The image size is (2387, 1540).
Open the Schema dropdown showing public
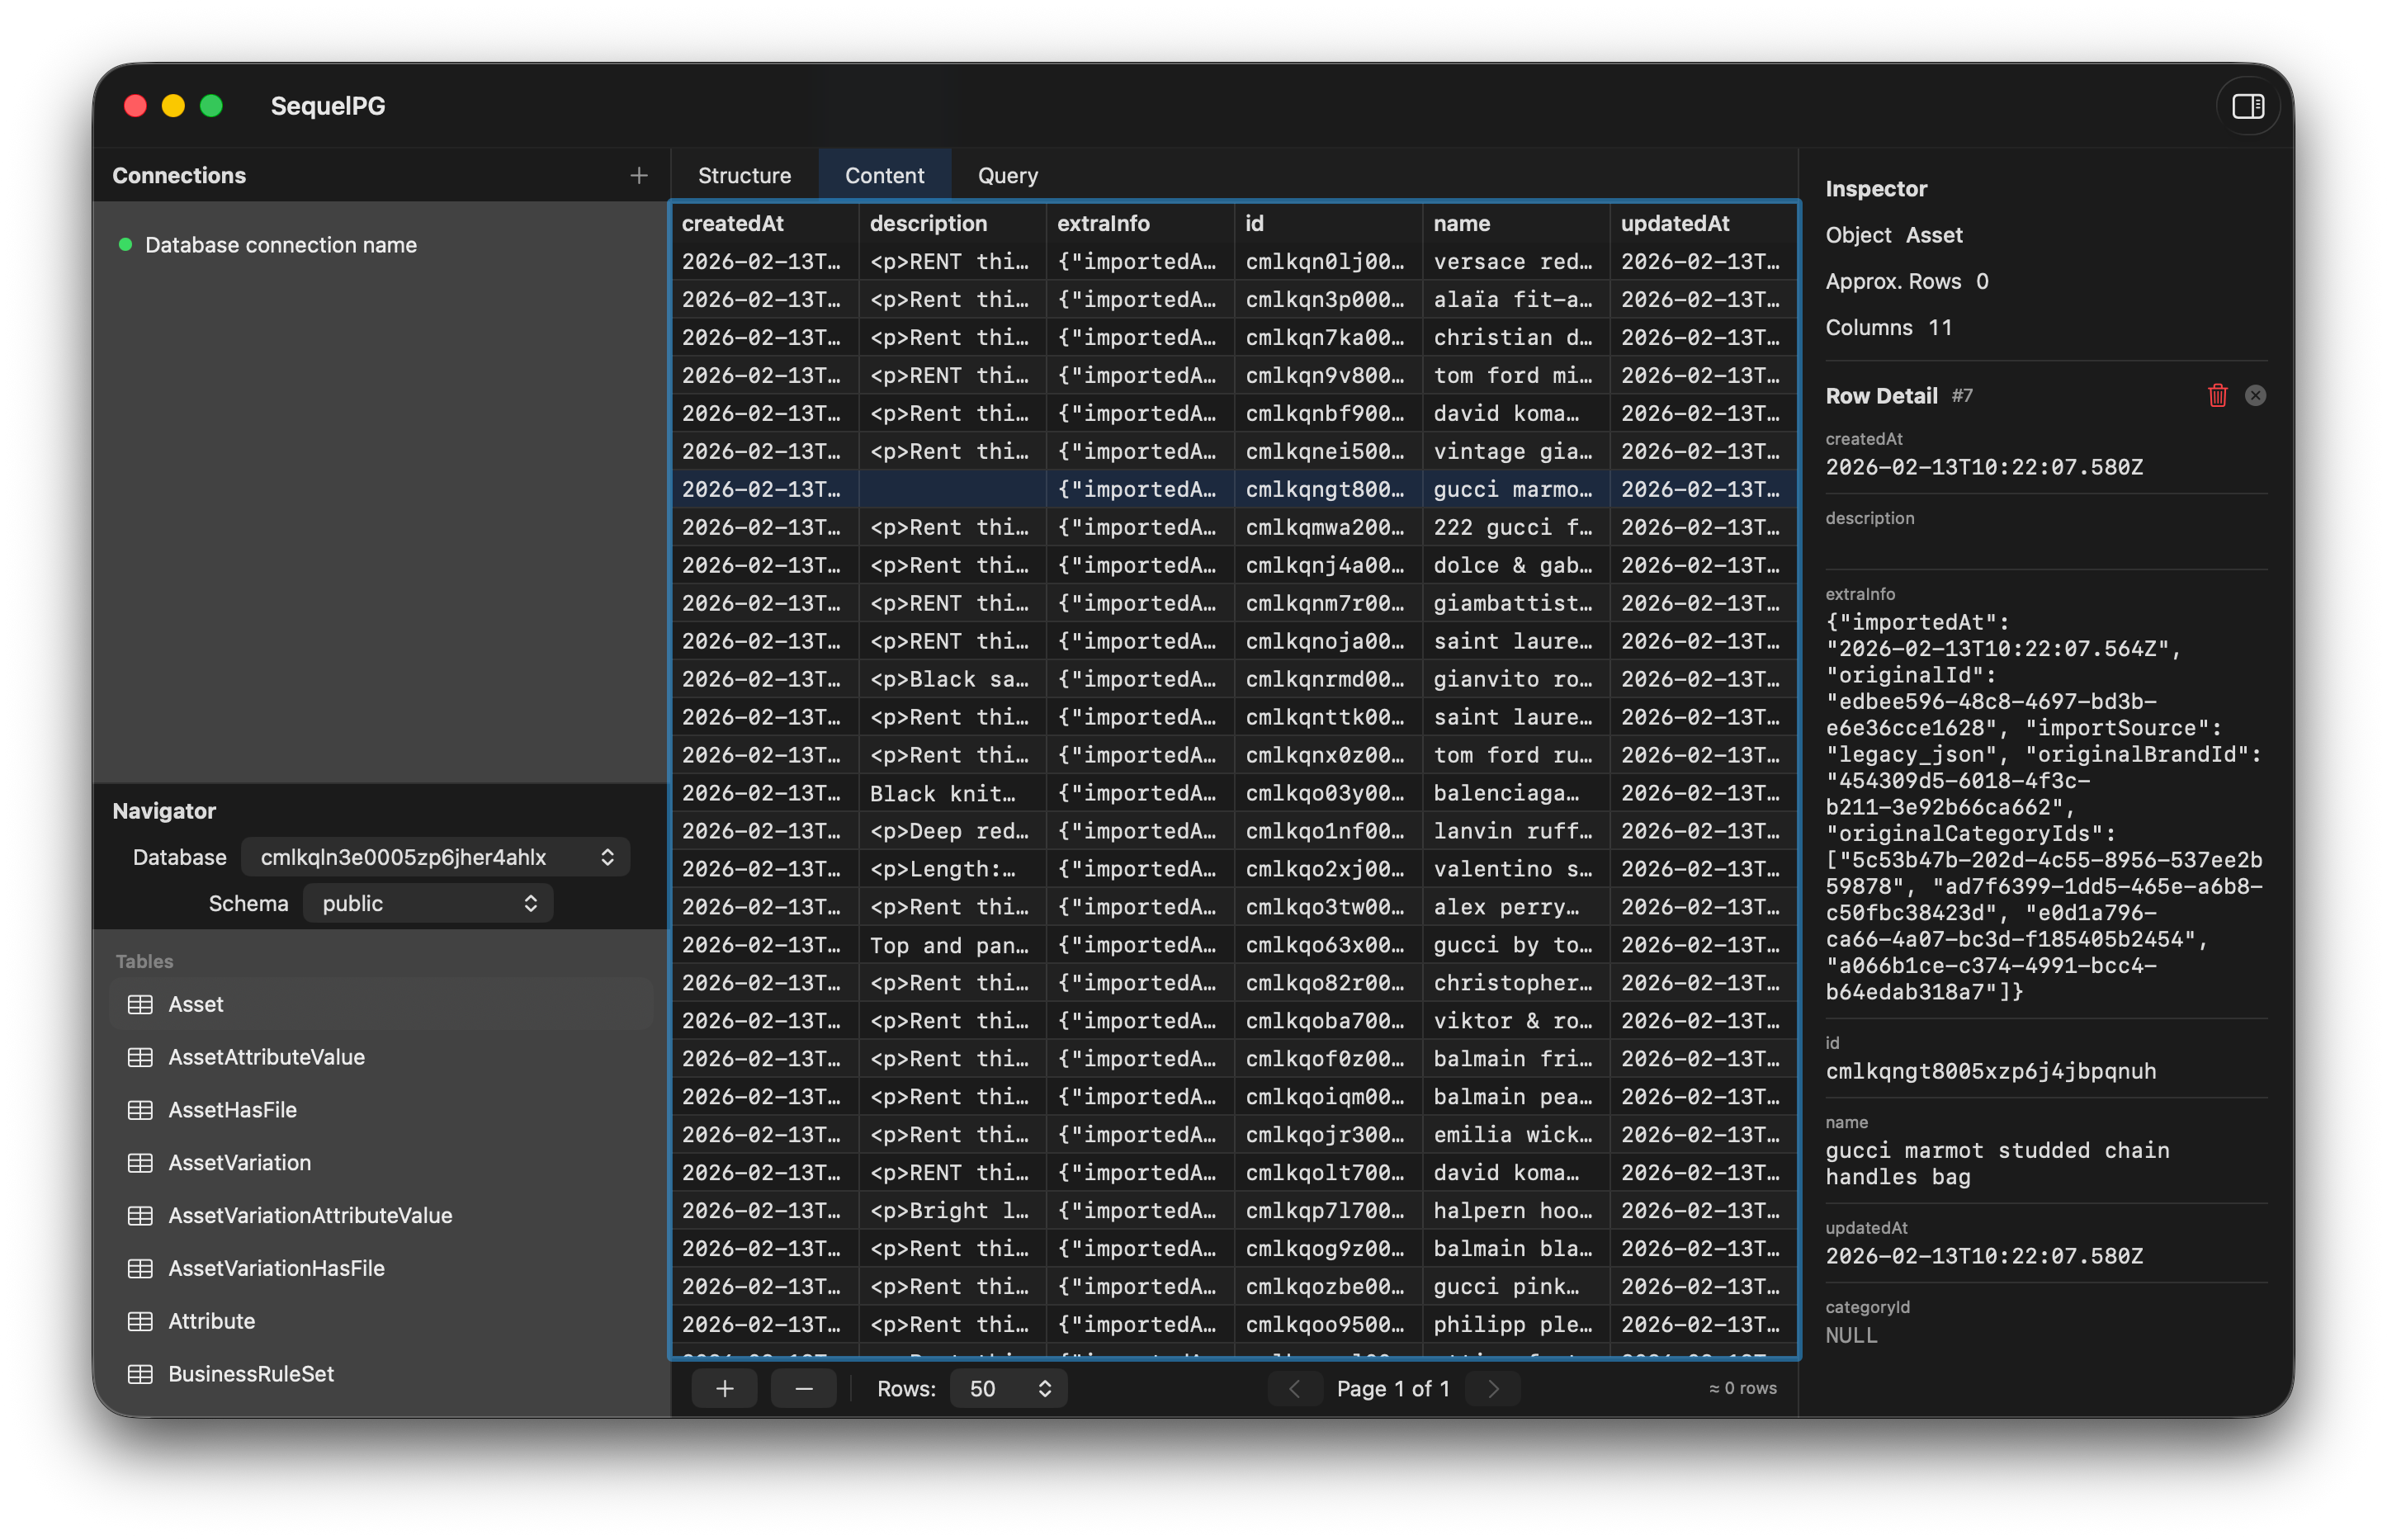pos(428,902)
